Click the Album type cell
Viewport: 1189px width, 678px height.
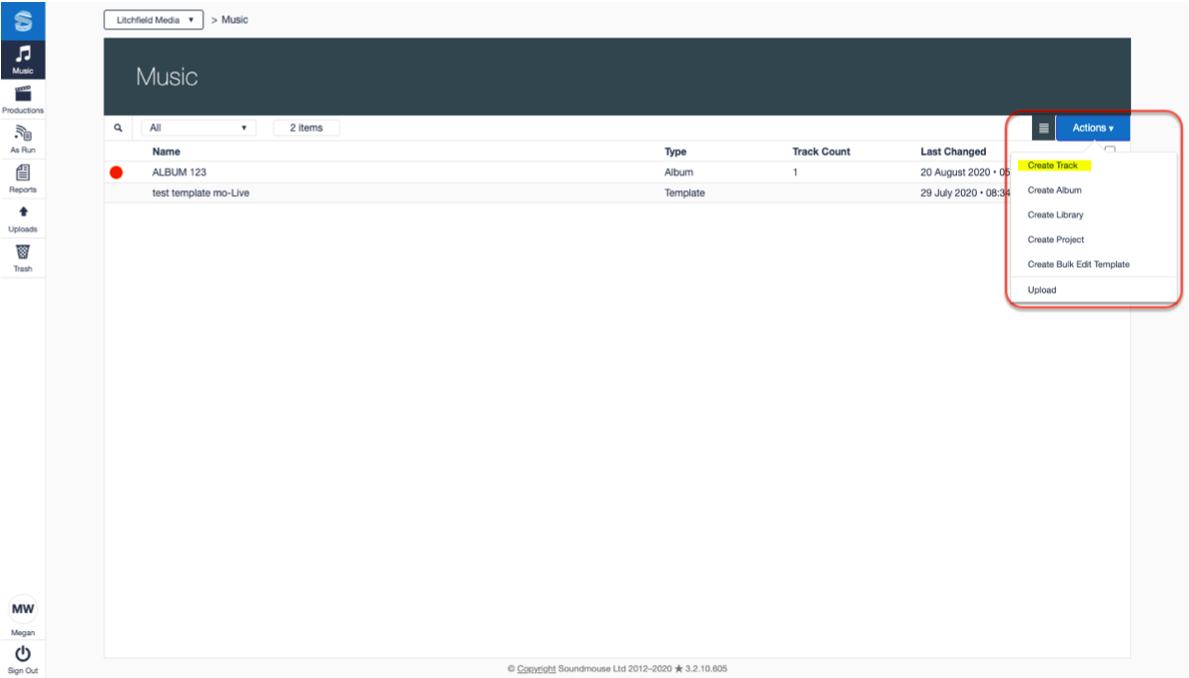pyautogui.click(x=679, y=172)
